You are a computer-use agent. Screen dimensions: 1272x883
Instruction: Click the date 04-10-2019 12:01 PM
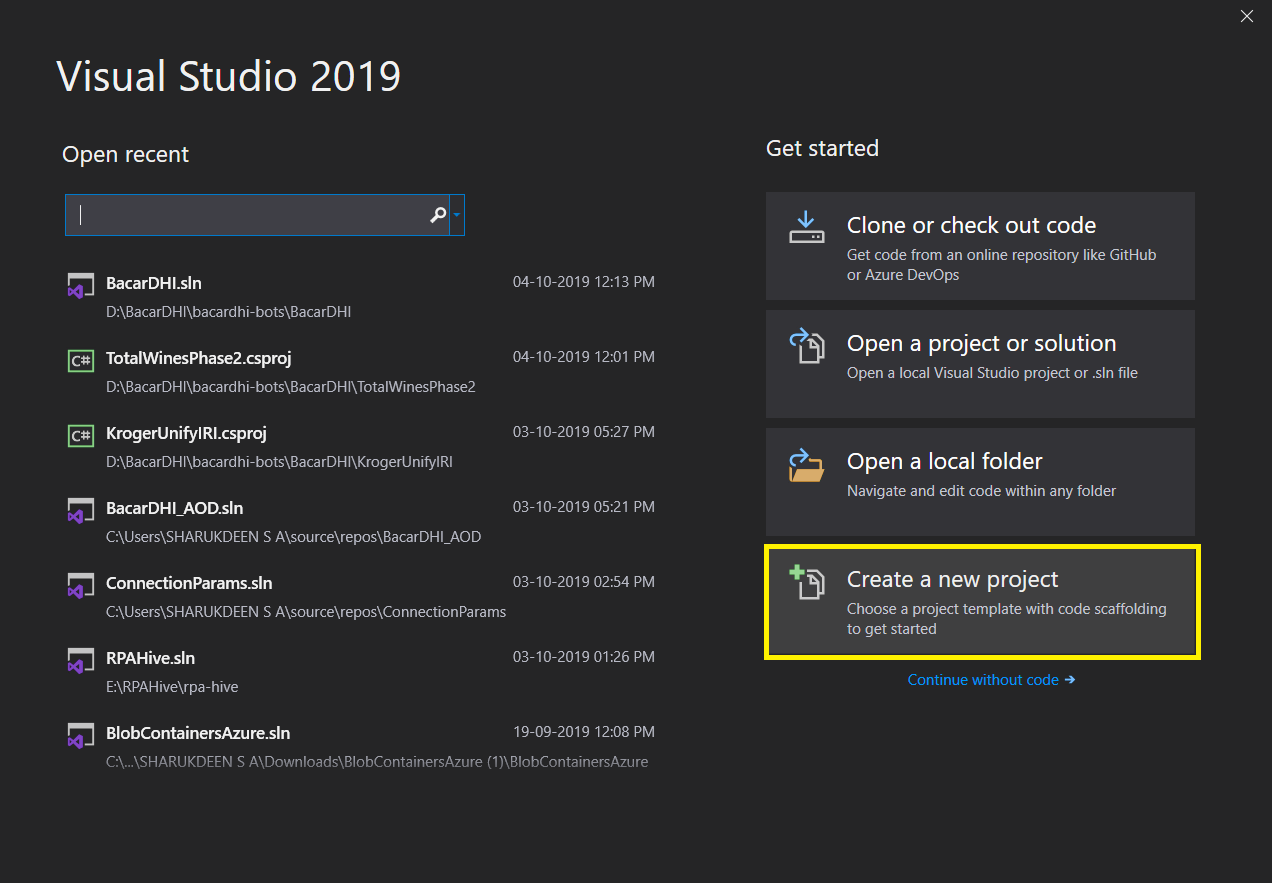tap(584, 357)
